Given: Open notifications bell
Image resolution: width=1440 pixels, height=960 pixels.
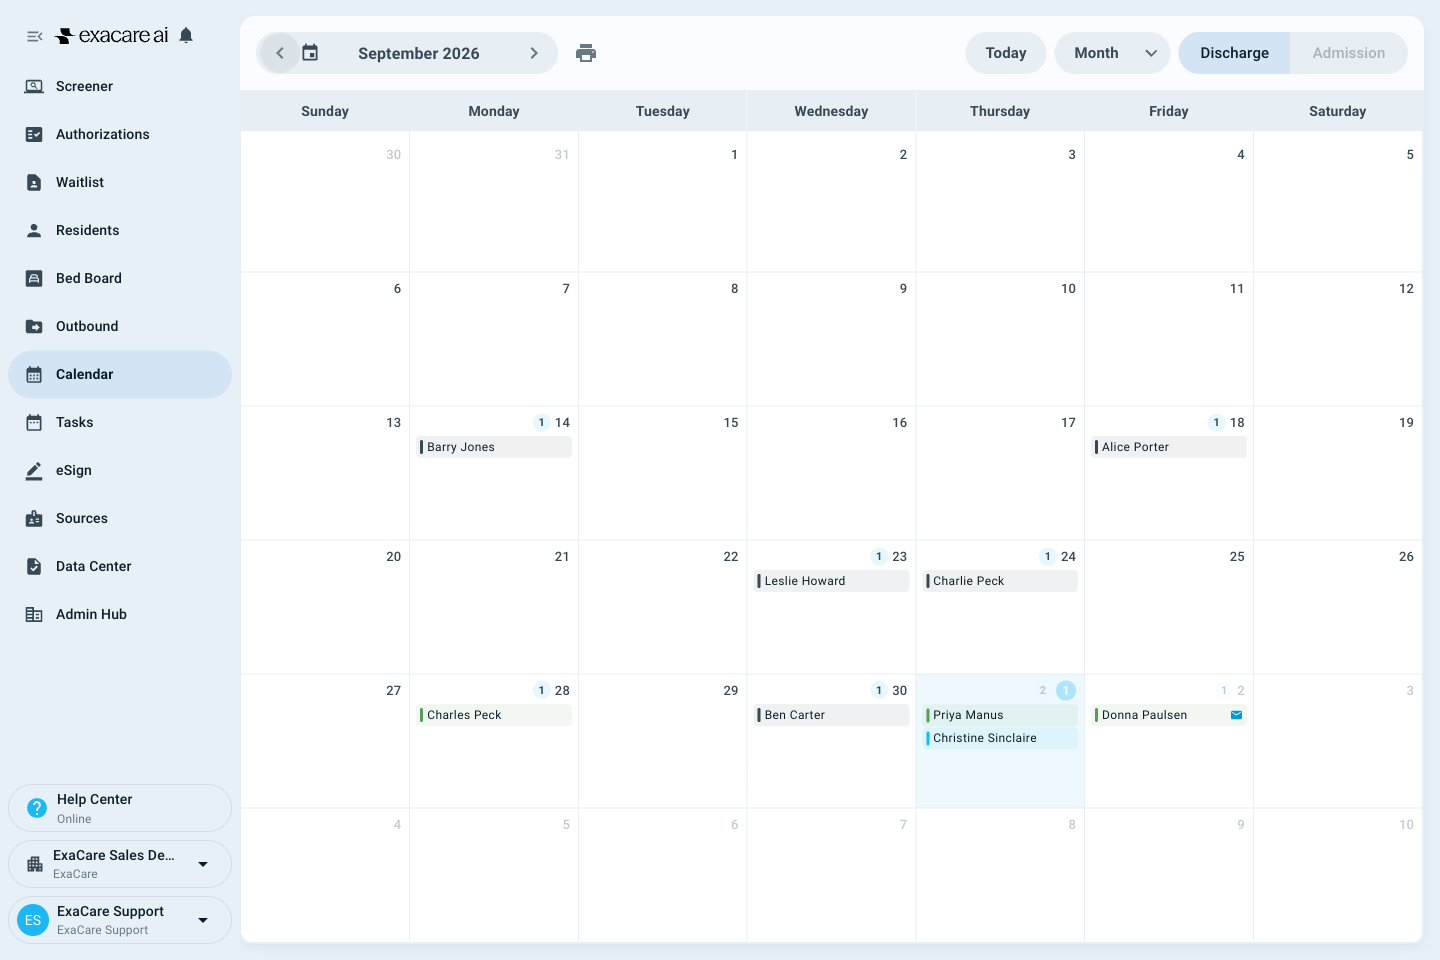Looking at the screenshot, I should point(186,36).
